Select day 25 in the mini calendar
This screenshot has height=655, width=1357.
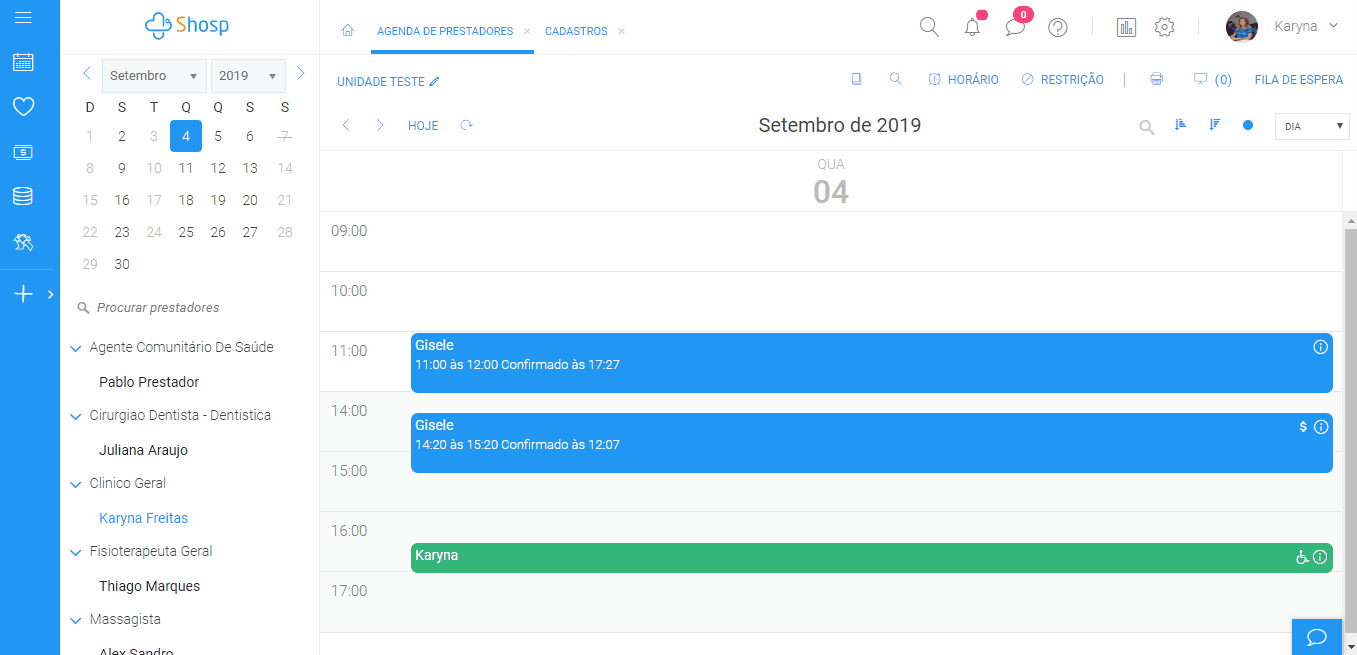click(x=186, y=232)
